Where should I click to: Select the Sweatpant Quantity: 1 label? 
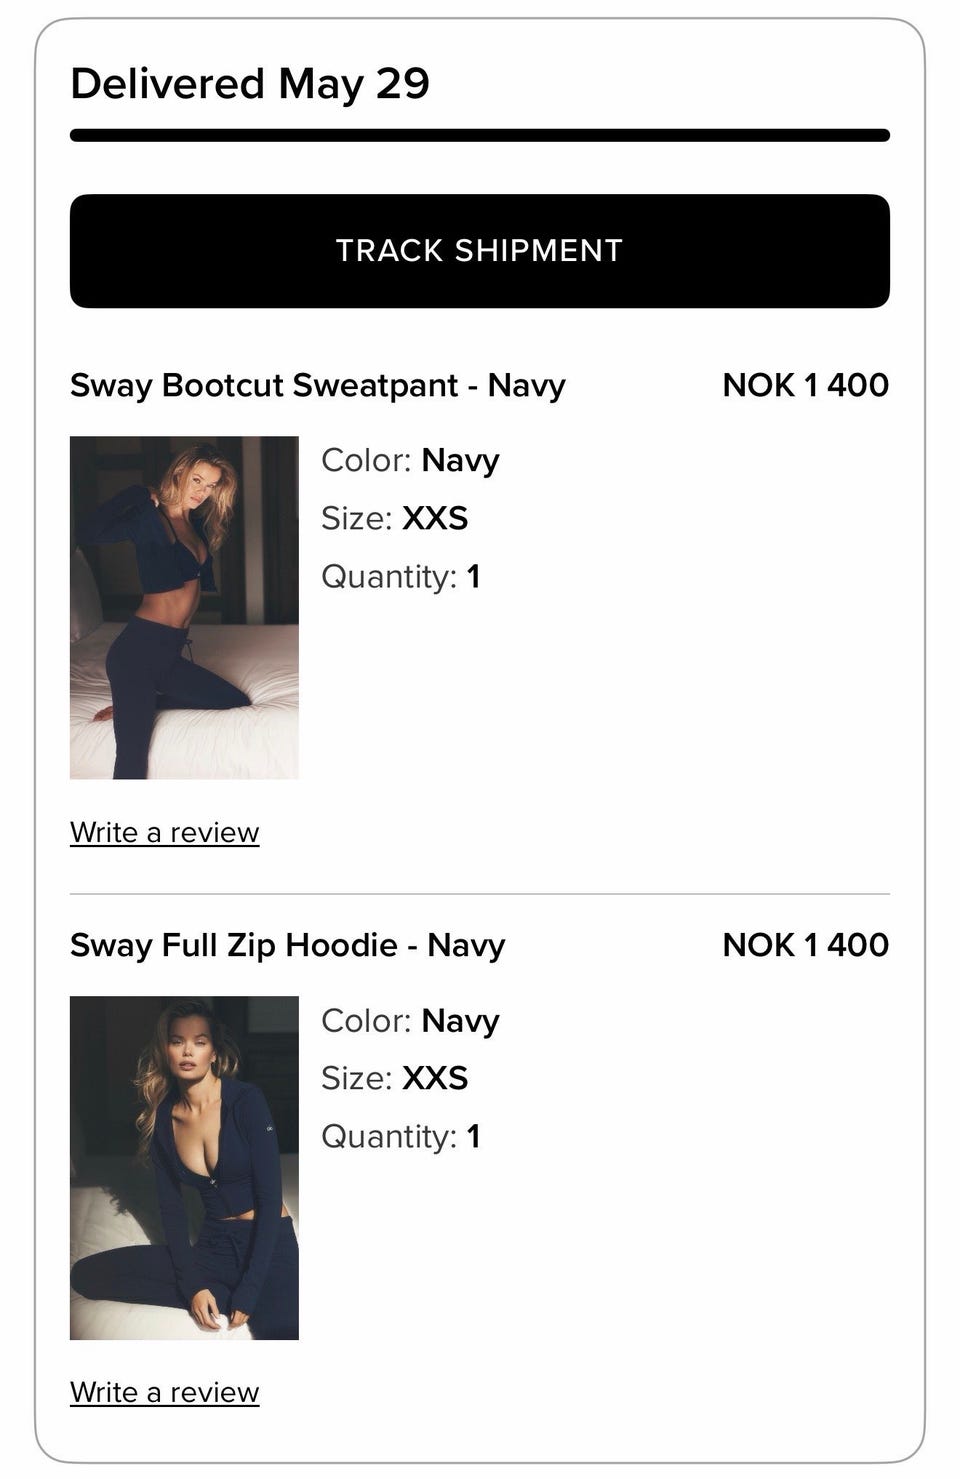click(x=401, y=577)
